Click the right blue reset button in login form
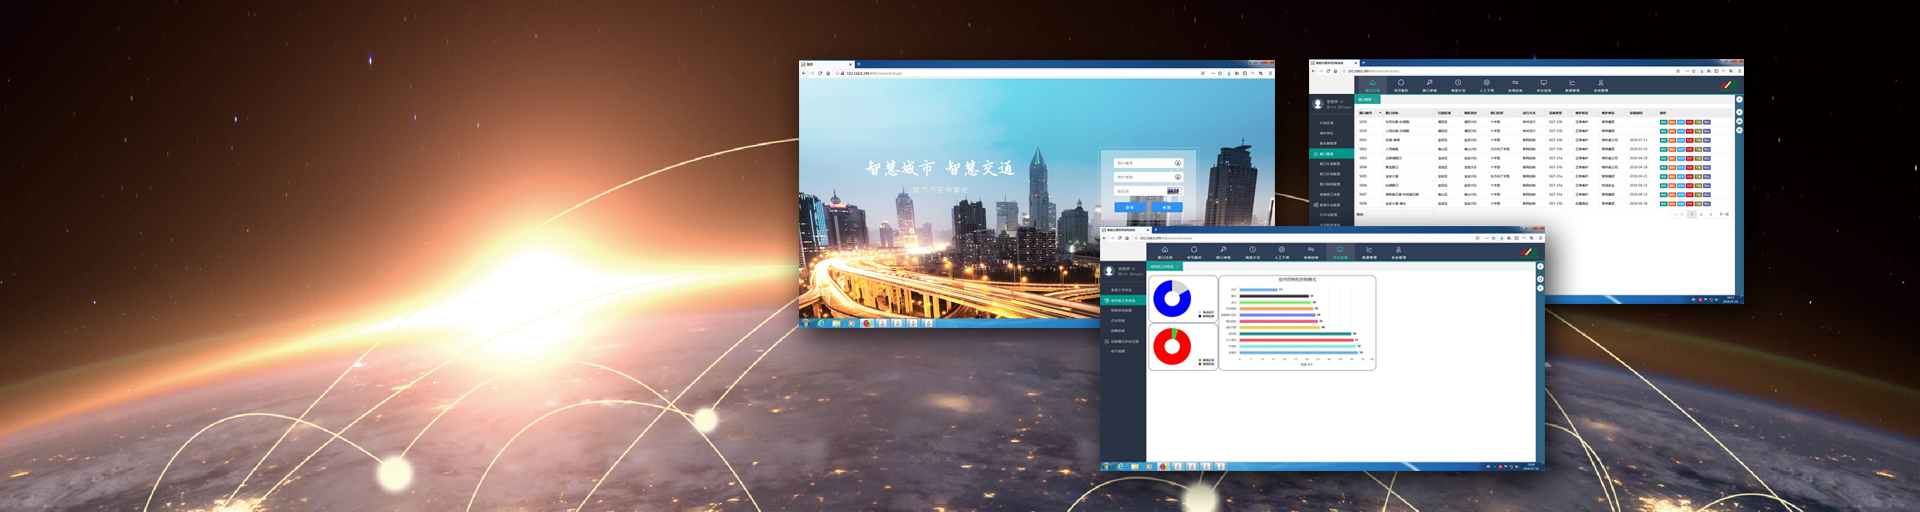The height and width of the screenshot is (512, 1920). pyautogui.click(x=1167, y=207)
